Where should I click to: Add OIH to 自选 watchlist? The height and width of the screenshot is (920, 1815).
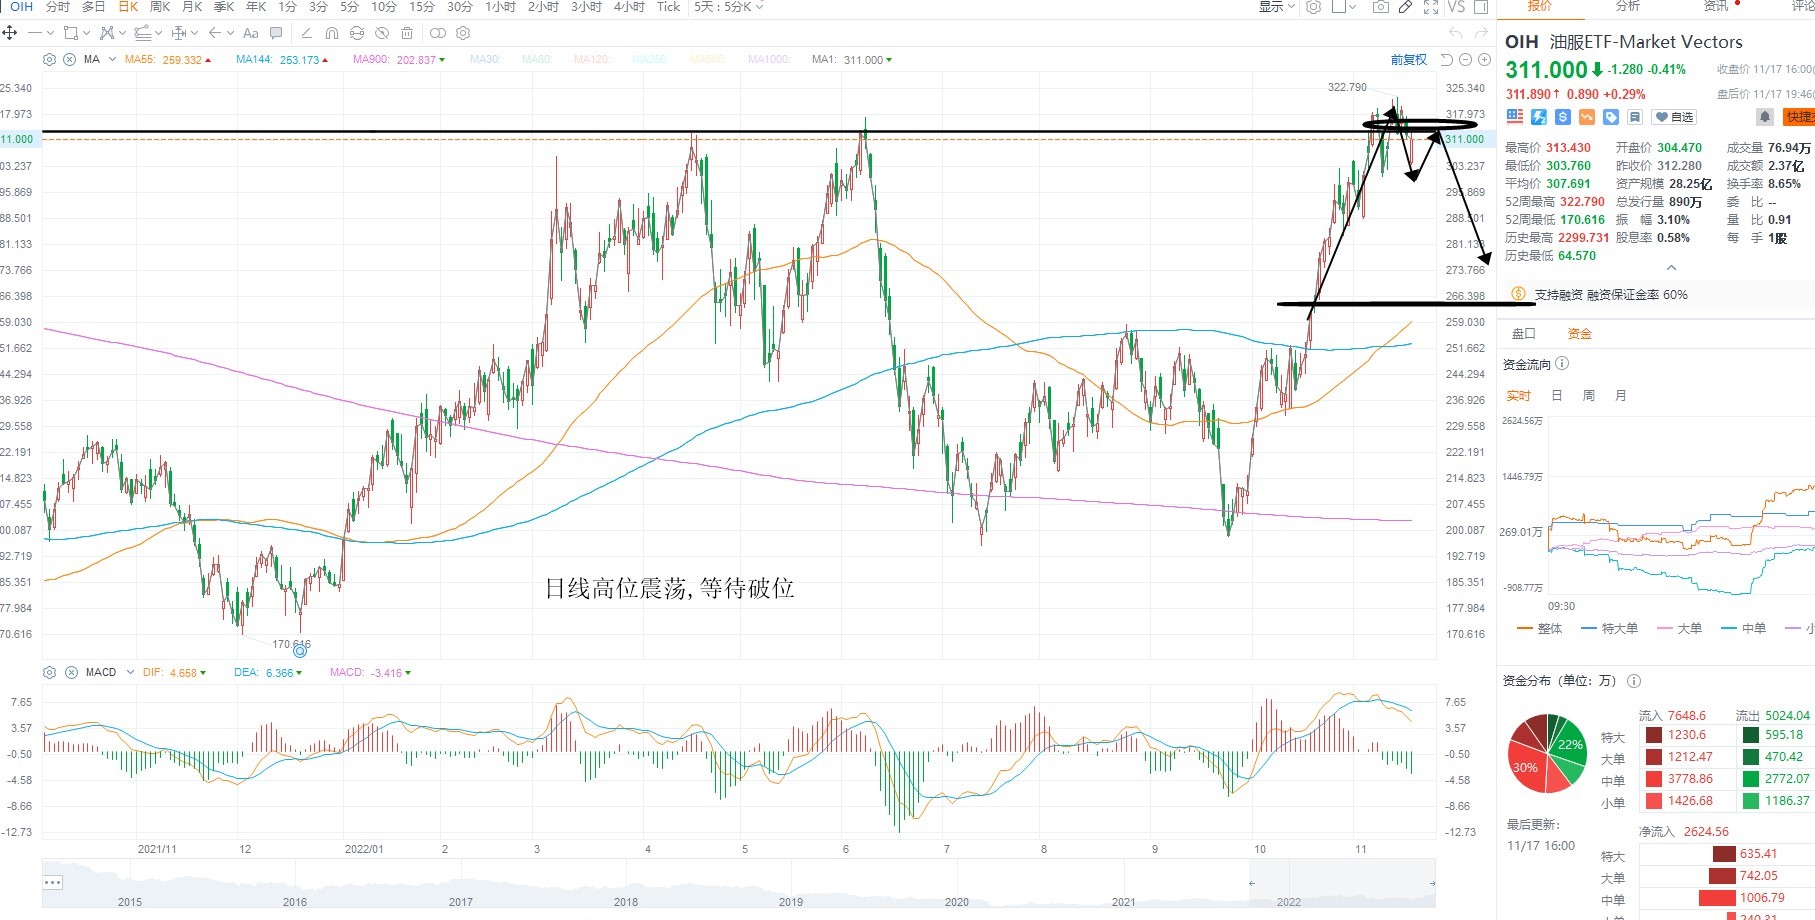click(1675, 117)
